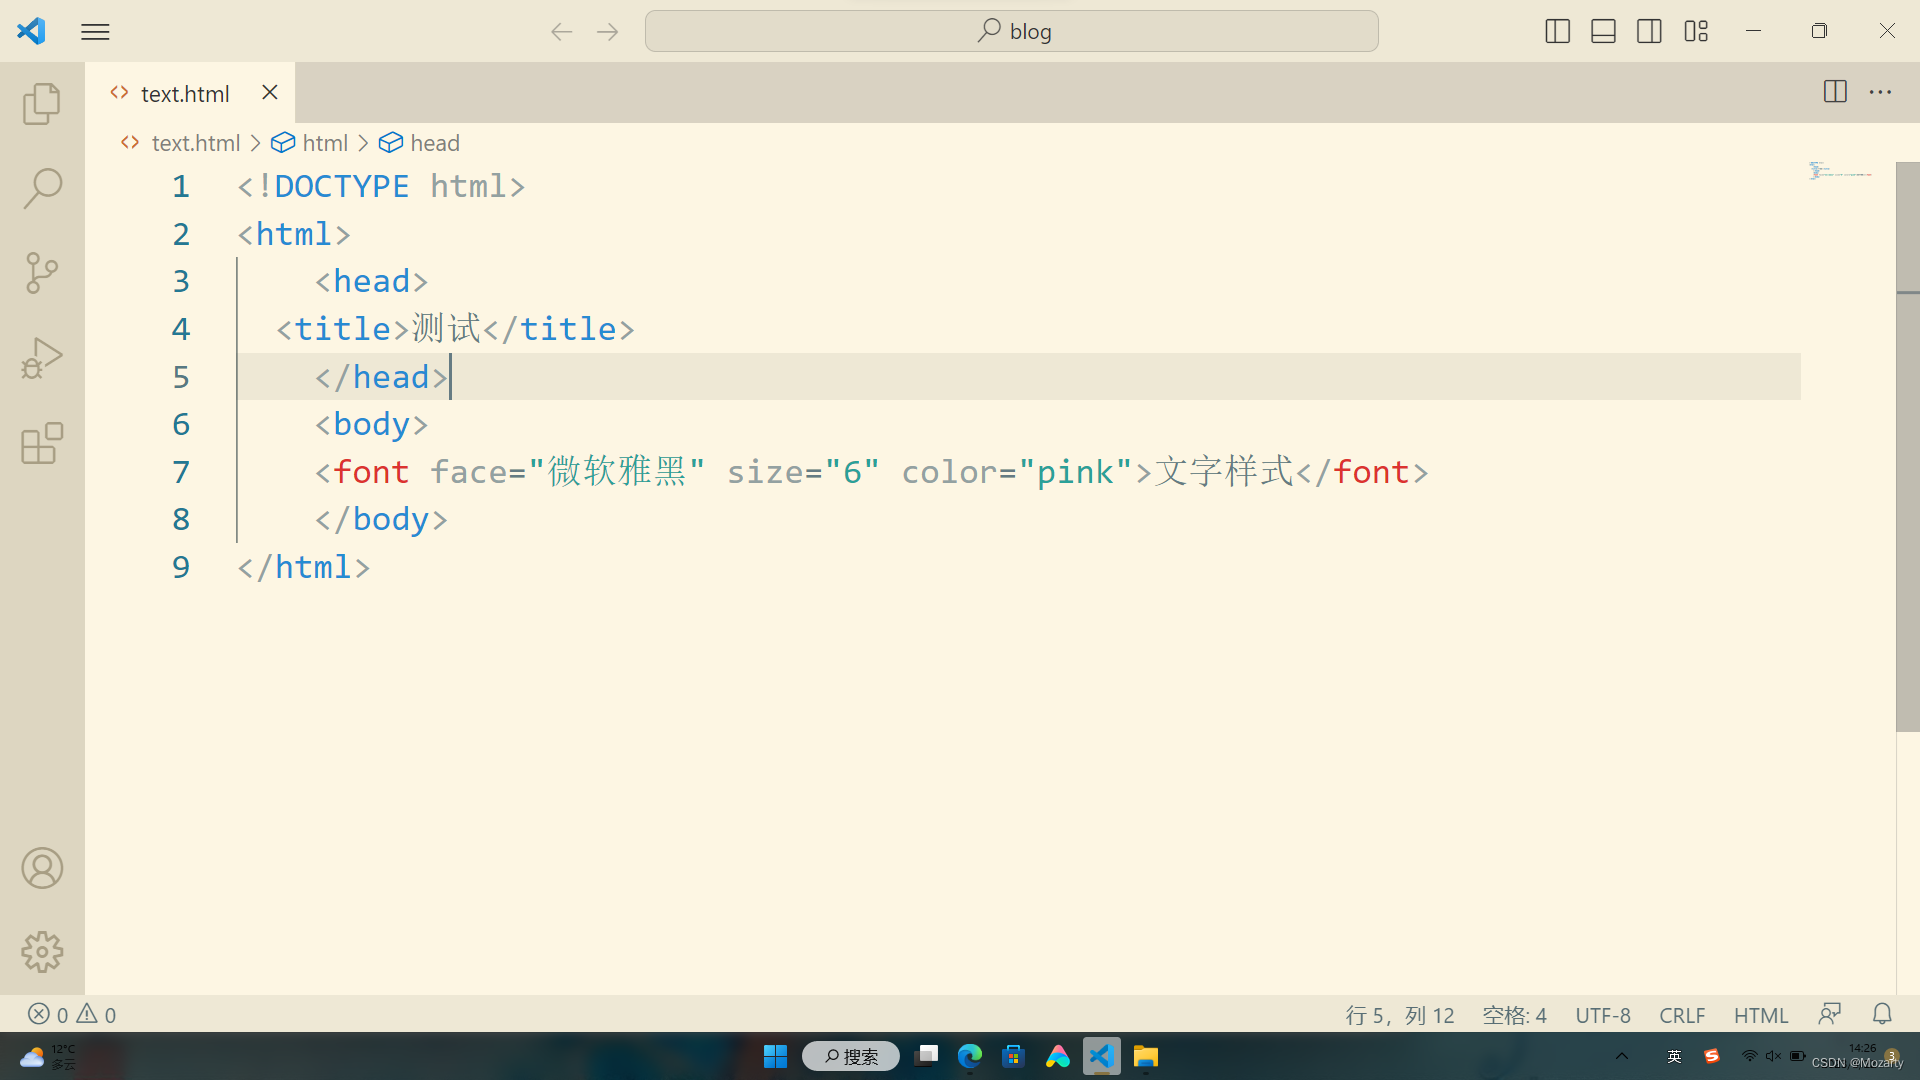Viewport: 1920px width, 1080px height.
Task: Close the text.html tab
Action: pyautogui.click(x=270, y=92)
